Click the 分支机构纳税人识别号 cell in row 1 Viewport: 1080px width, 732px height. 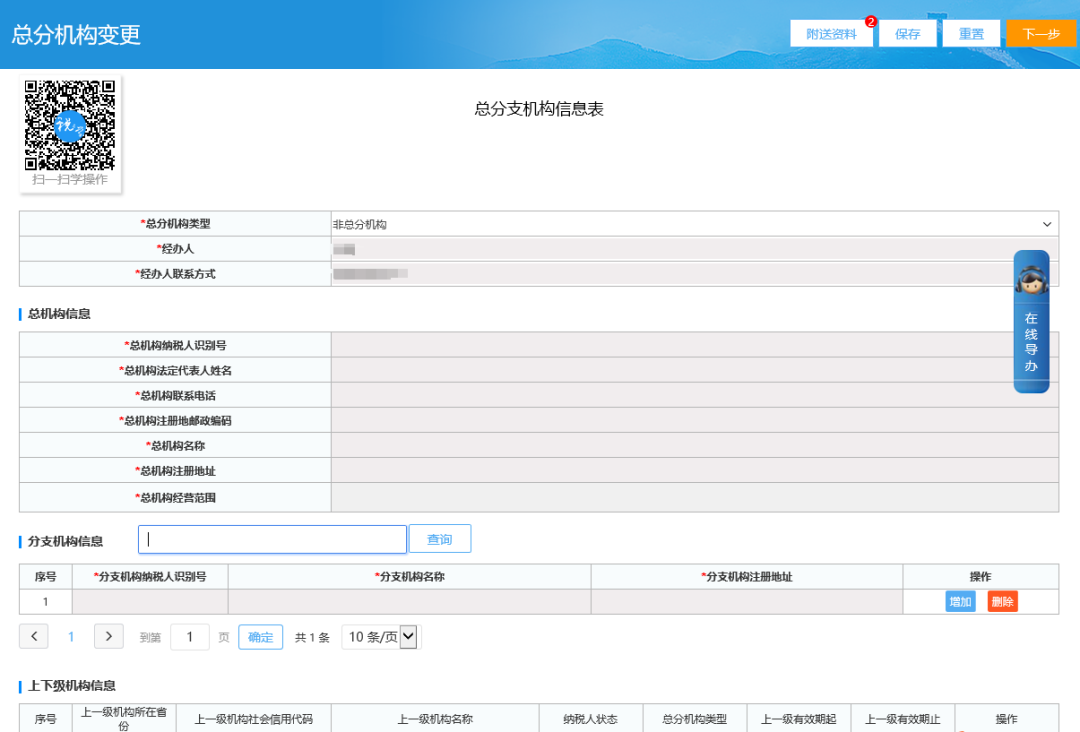pos(150,602)
